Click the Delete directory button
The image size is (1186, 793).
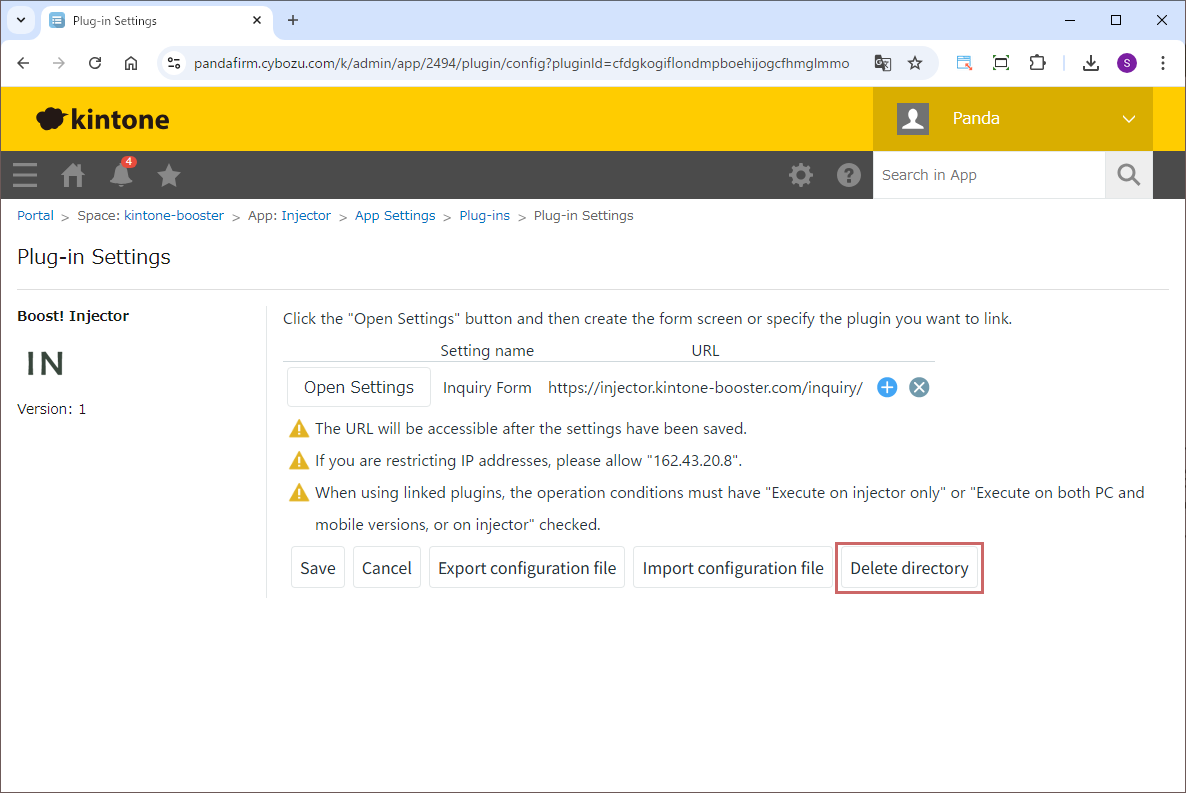pyautogui.click(x=909, y=568)
